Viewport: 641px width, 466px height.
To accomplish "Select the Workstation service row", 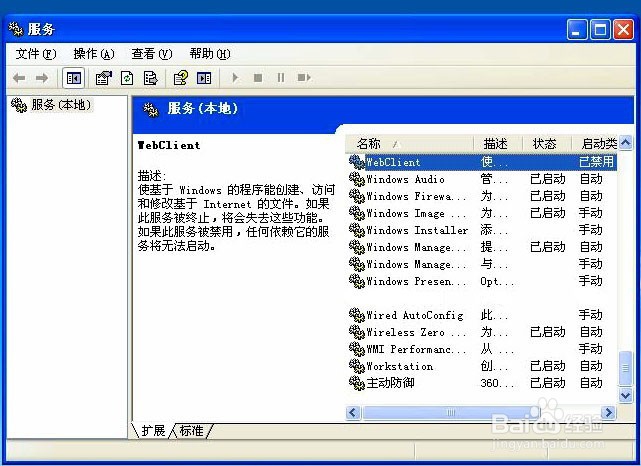I will pyautogui.click(x=482, y=366).
